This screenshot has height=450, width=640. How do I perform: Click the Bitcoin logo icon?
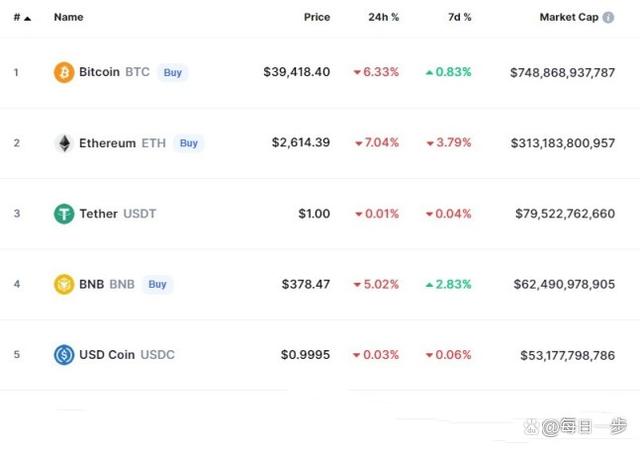pyautogui.click(x=64, y=72)
